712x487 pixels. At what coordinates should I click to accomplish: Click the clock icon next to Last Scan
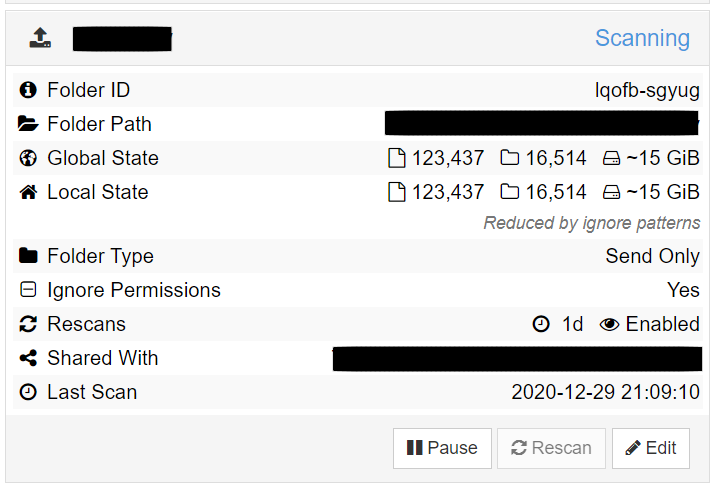point(28,392)
